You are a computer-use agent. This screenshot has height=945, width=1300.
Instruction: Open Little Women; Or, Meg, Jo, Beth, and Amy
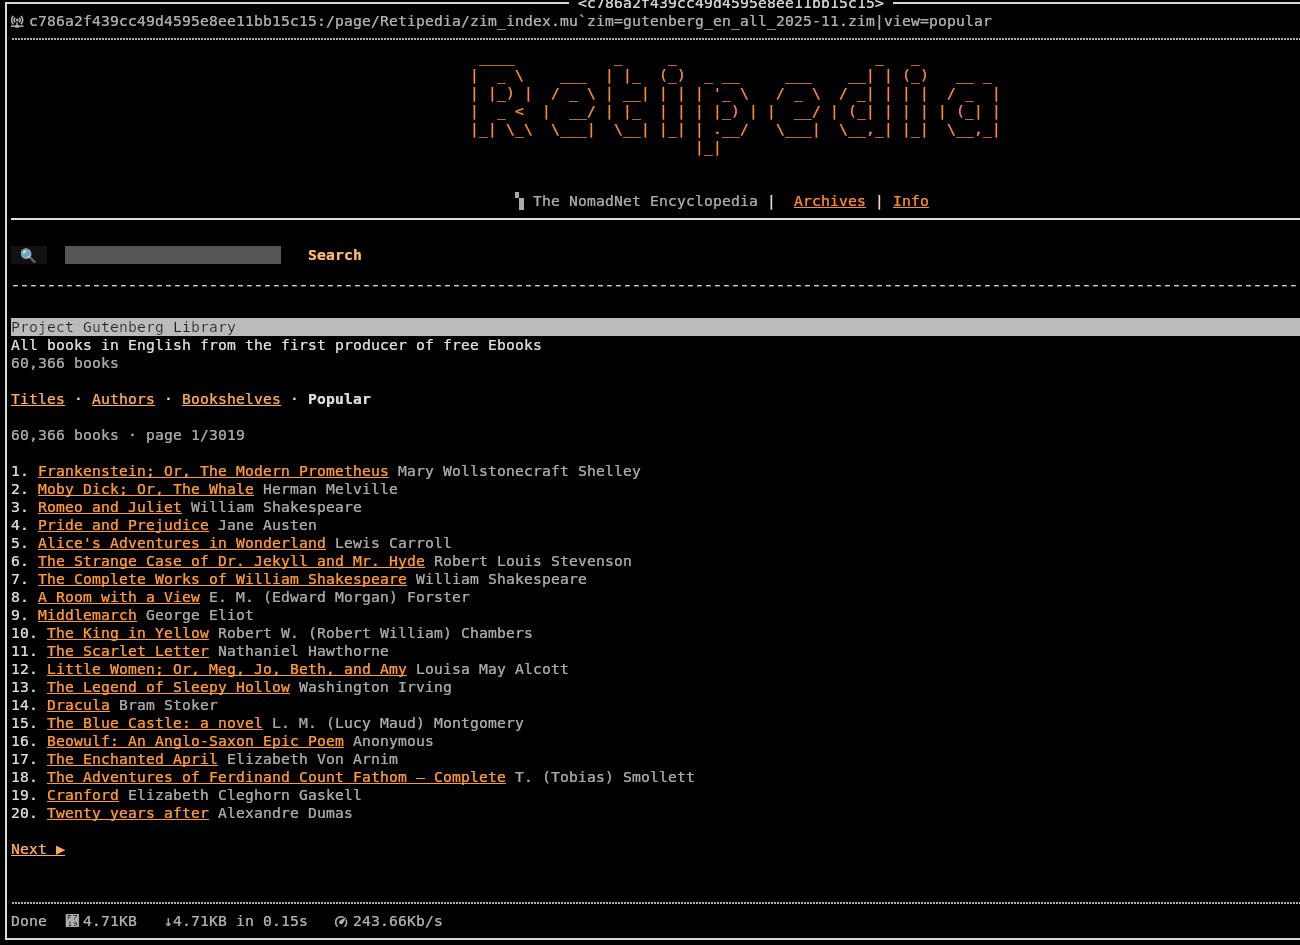(227, 669)
